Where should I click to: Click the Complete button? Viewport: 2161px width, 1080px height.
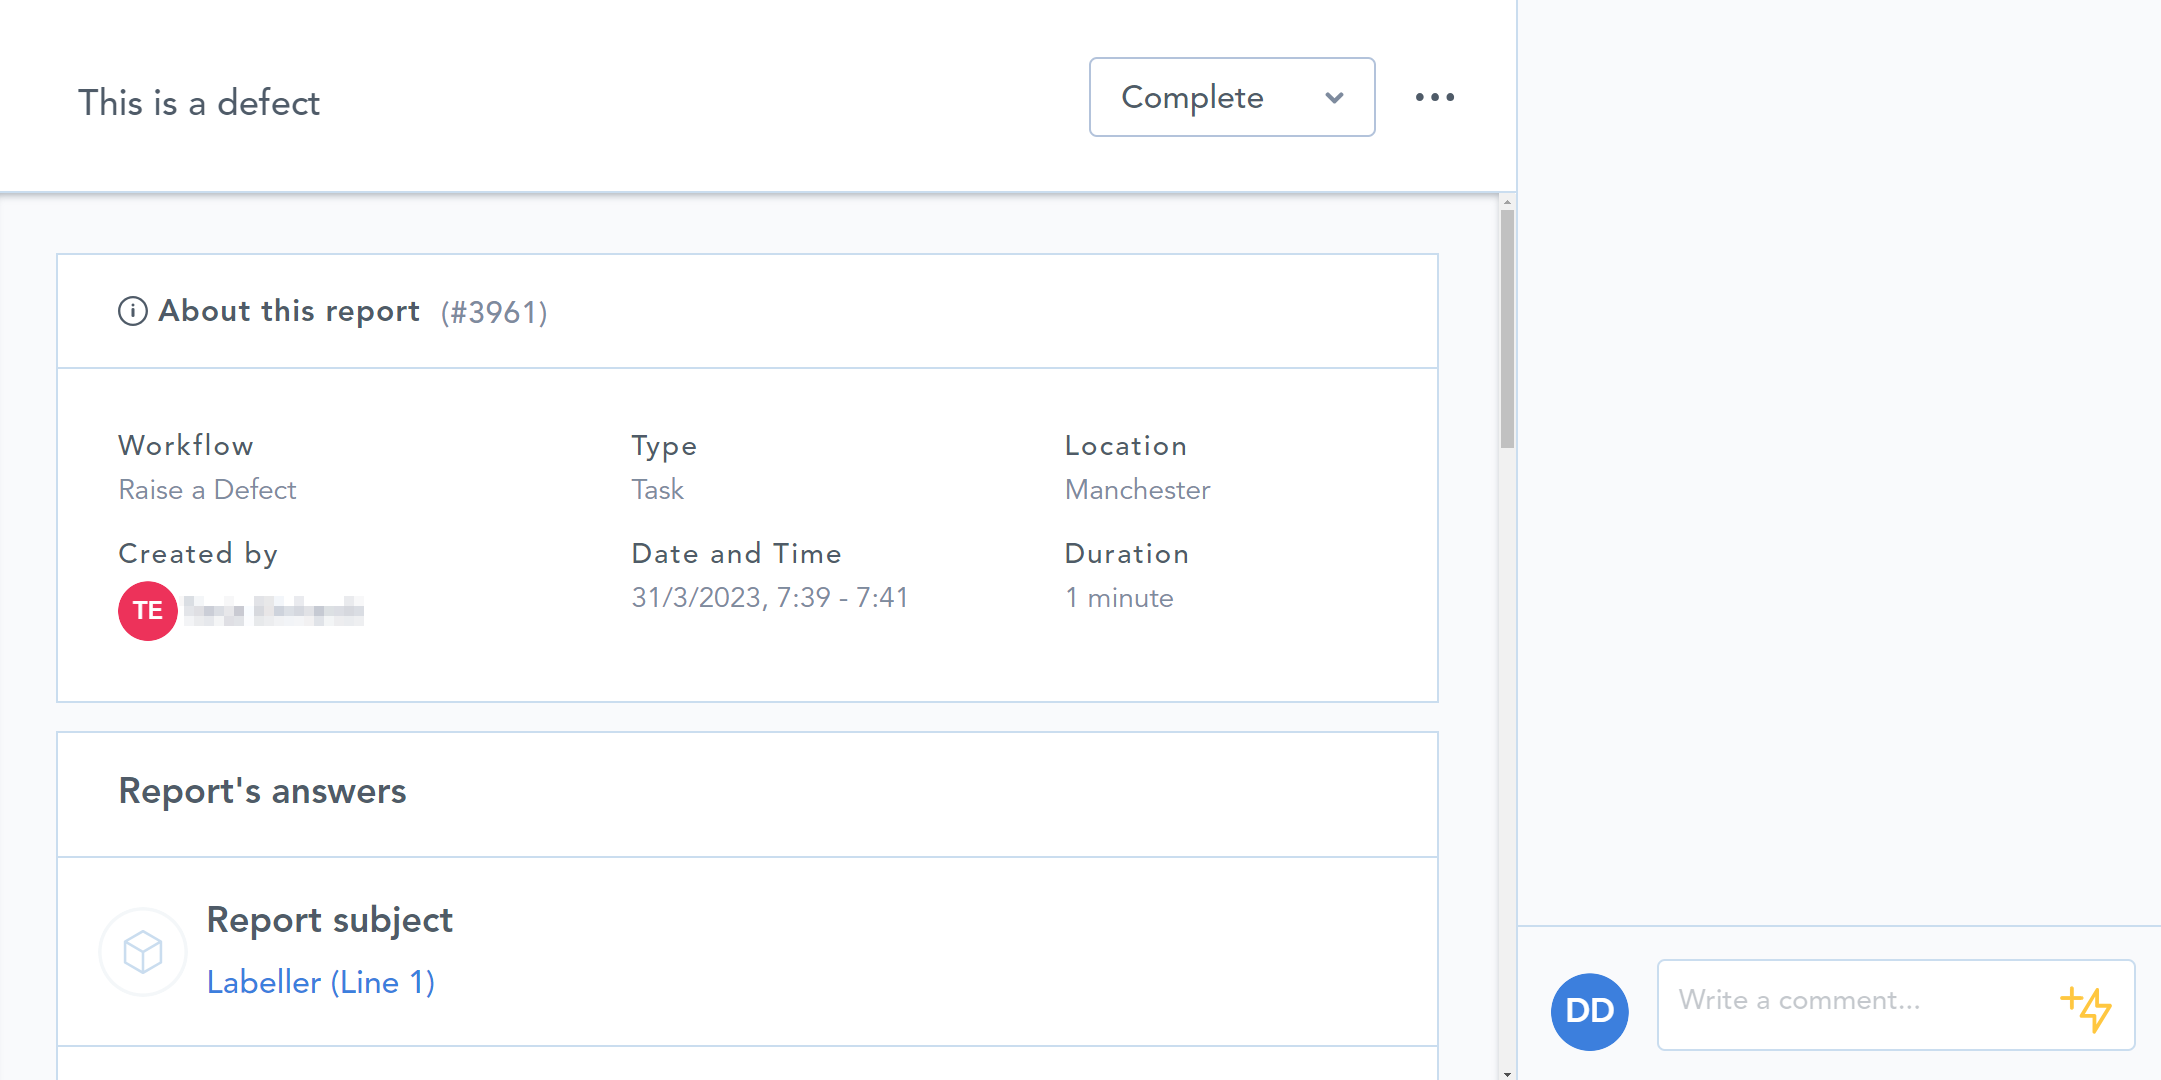click(x=1192, y=97)
